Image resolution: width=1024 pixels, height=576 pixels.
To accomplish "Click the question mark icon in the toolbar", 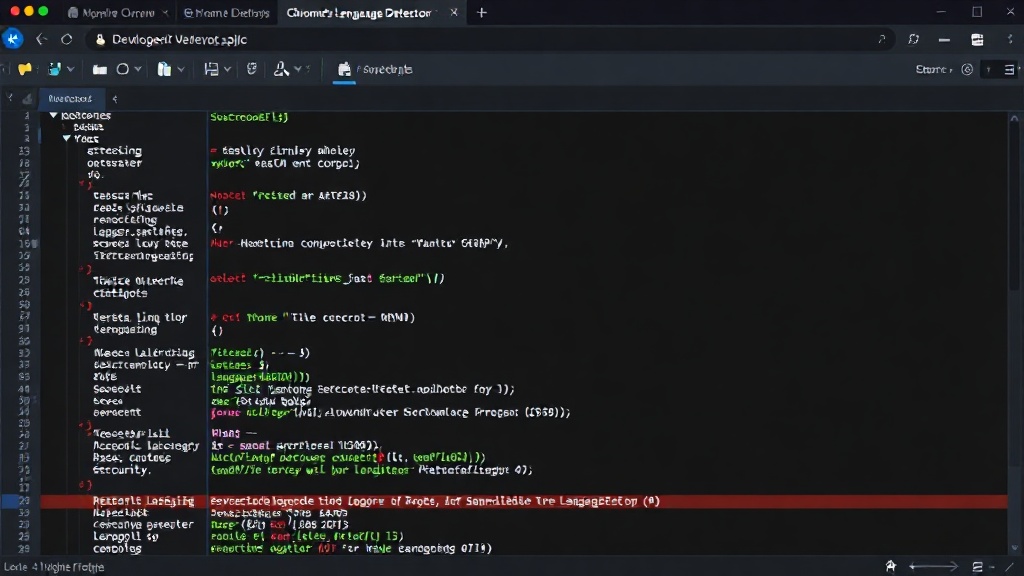I will click(988, 69).
